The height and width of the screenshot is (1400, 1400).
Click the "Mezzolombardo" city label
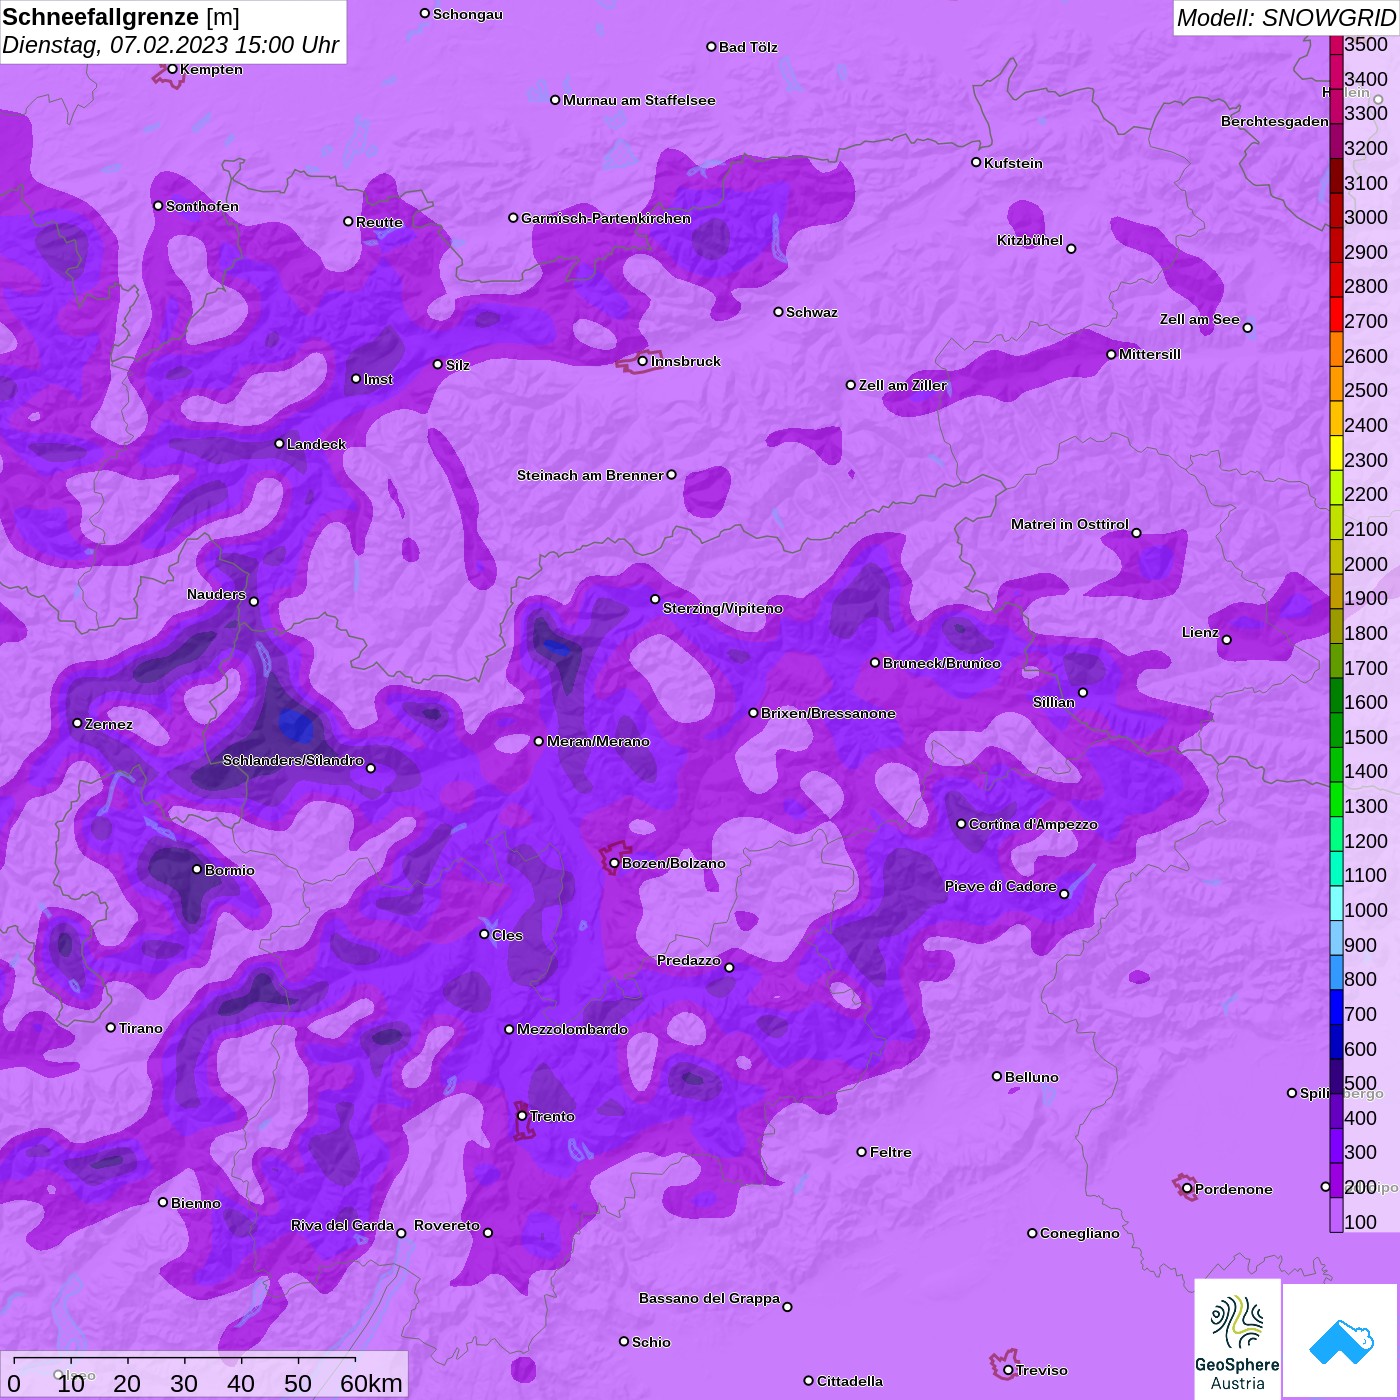(x=572, y=1029)
